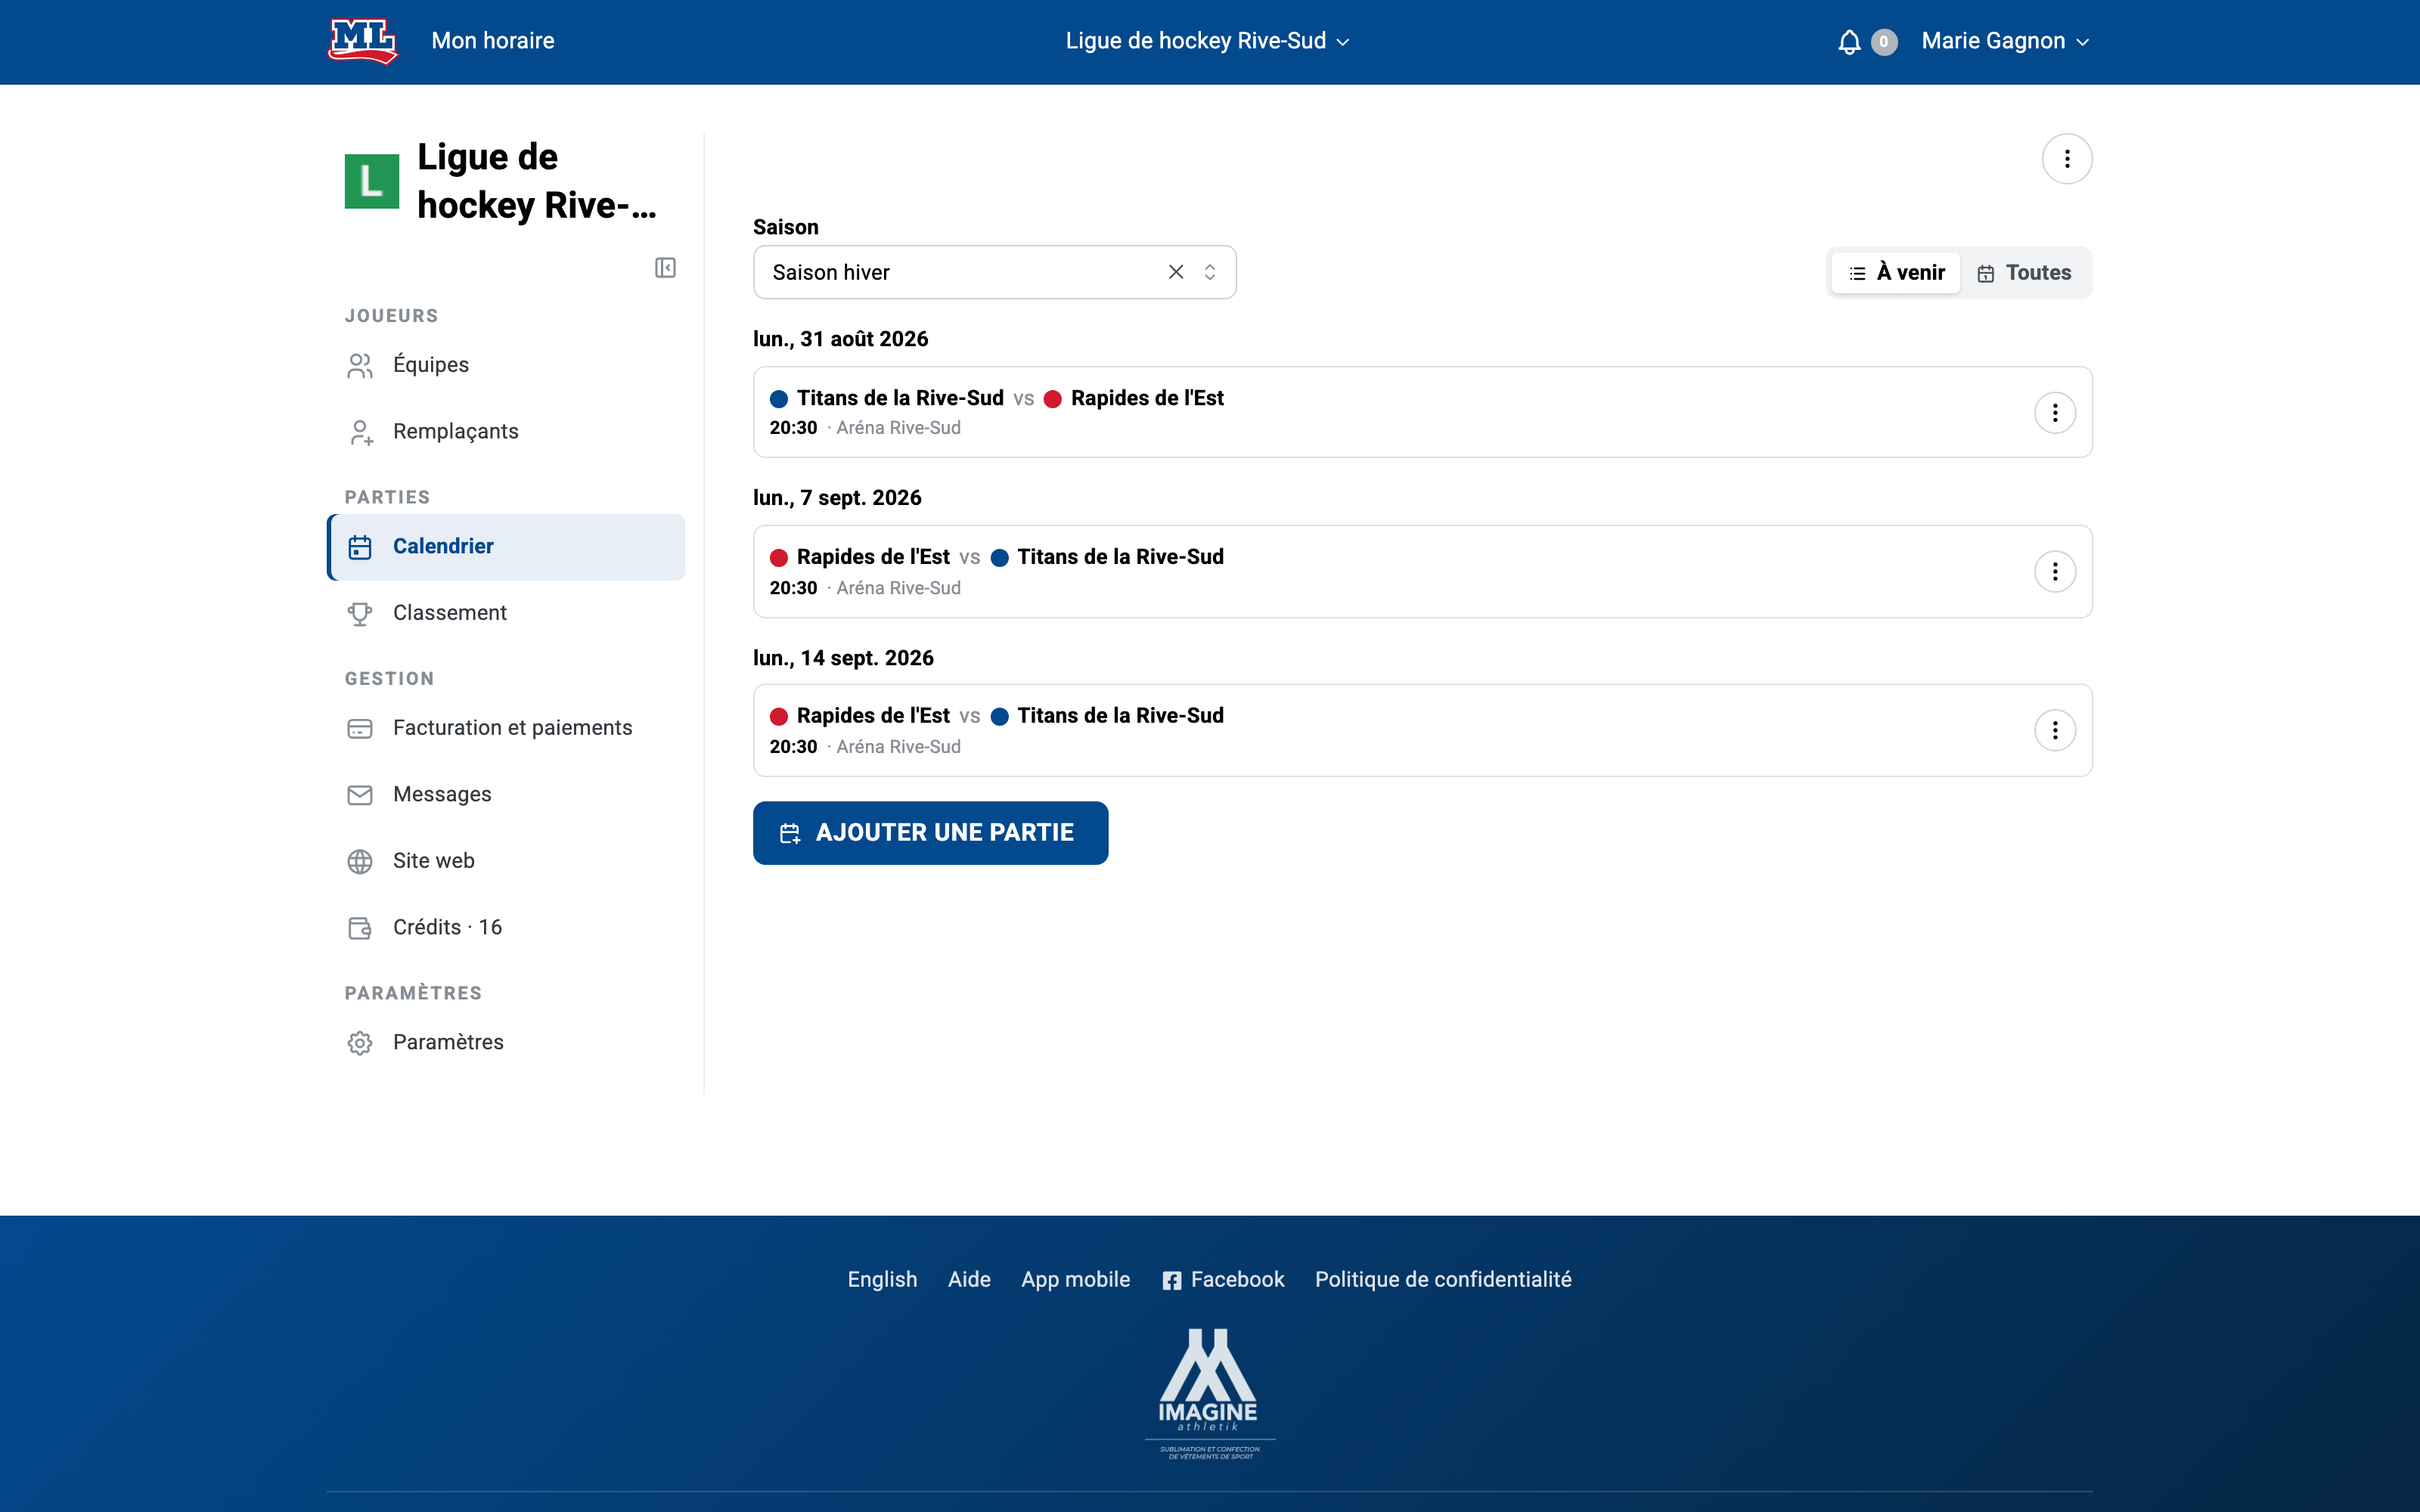The height and width of the screenshot is (1512, 2420).
Task: Click Titans blue dot in 31 août game
Action: point(779,399)
